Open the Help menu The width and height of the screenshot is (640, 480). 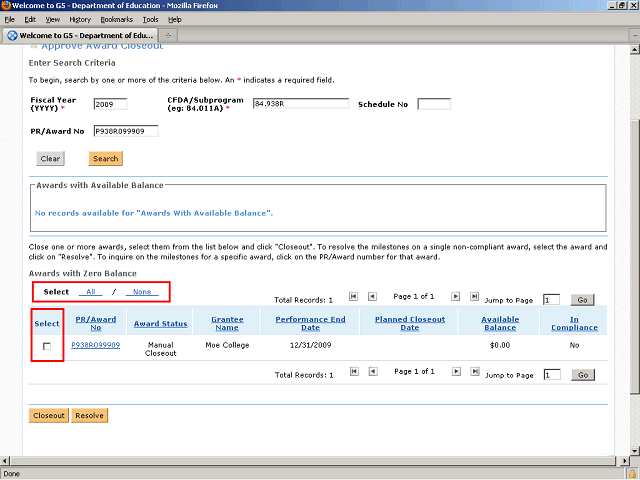(175, 20)
